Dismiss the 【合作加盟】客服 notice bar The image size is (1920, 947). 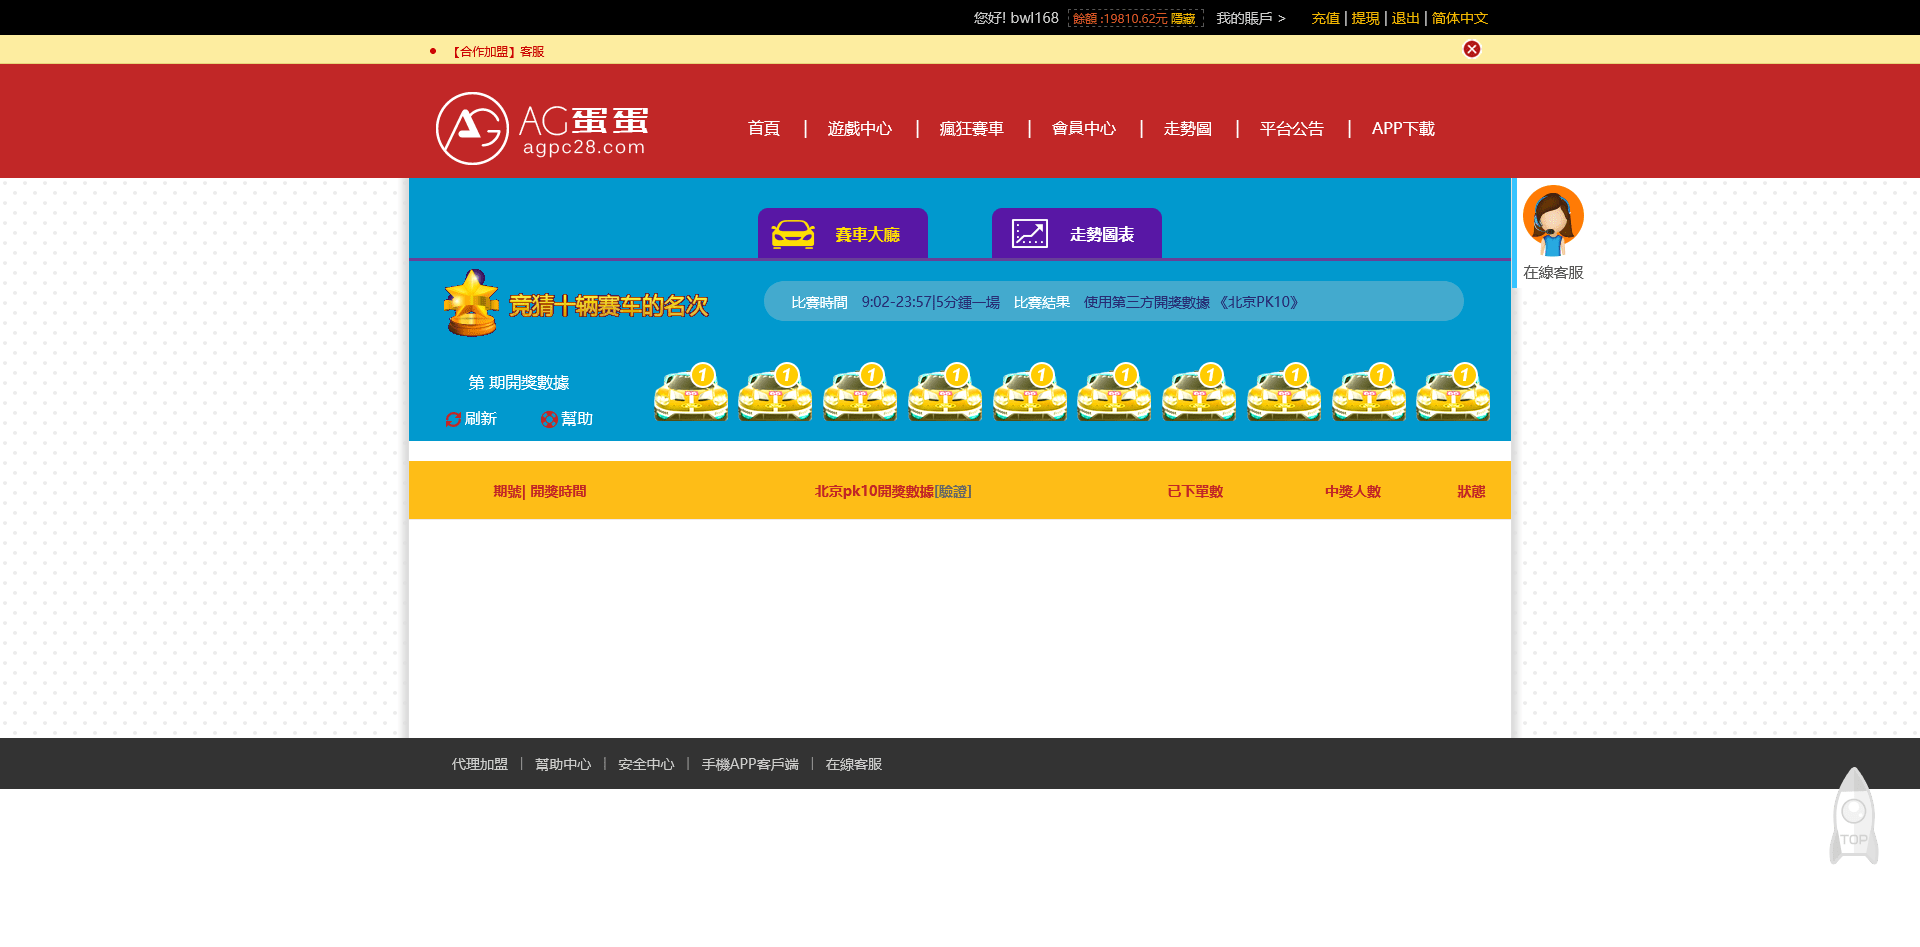(x=1471, y=48)
